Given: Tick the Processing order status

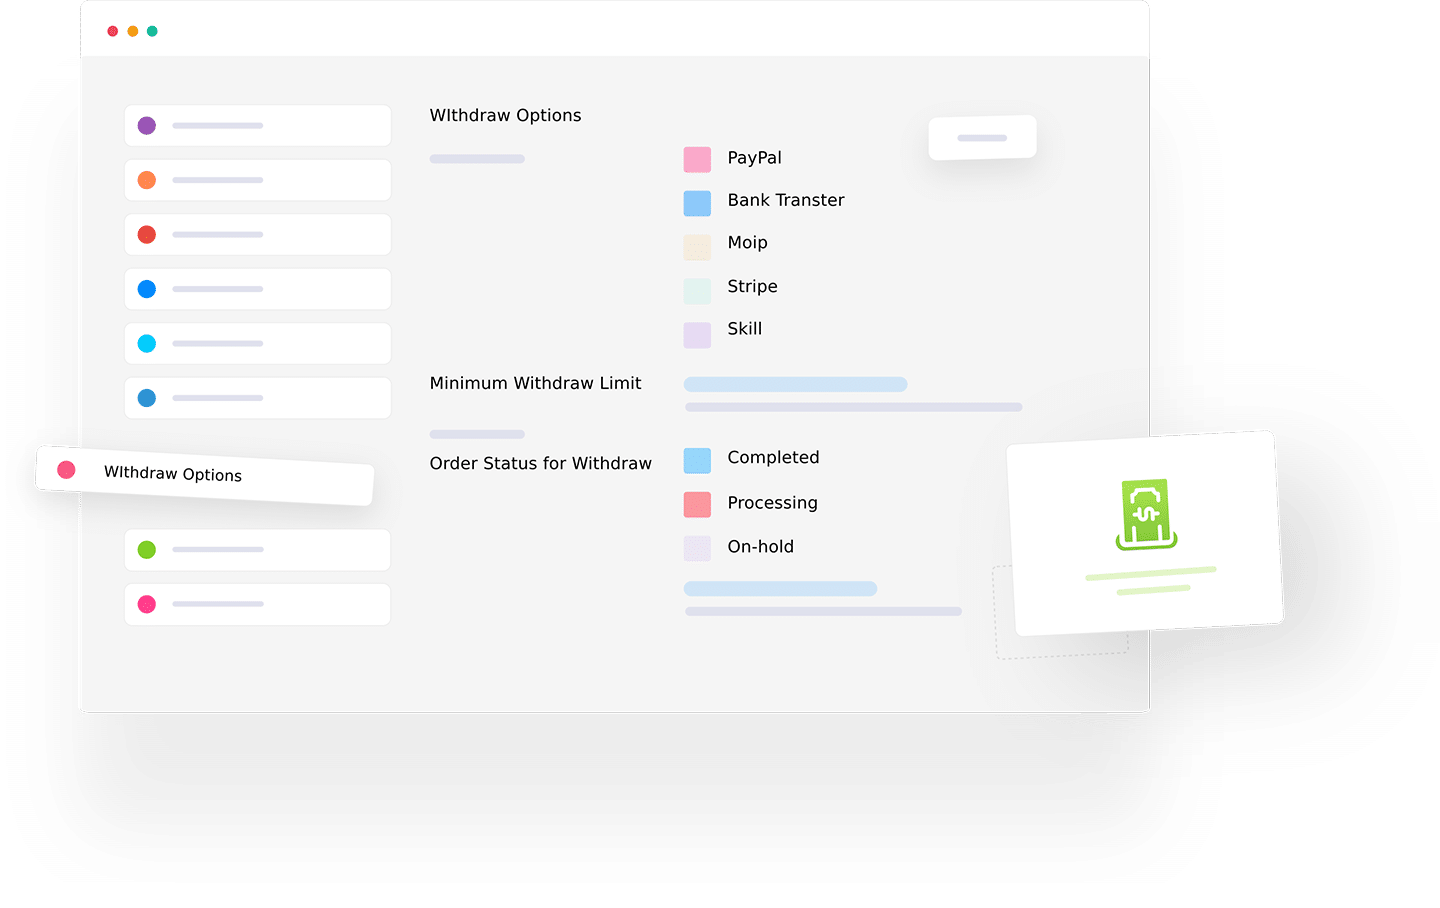Looking at the screenshot, I should click(697, 504).
